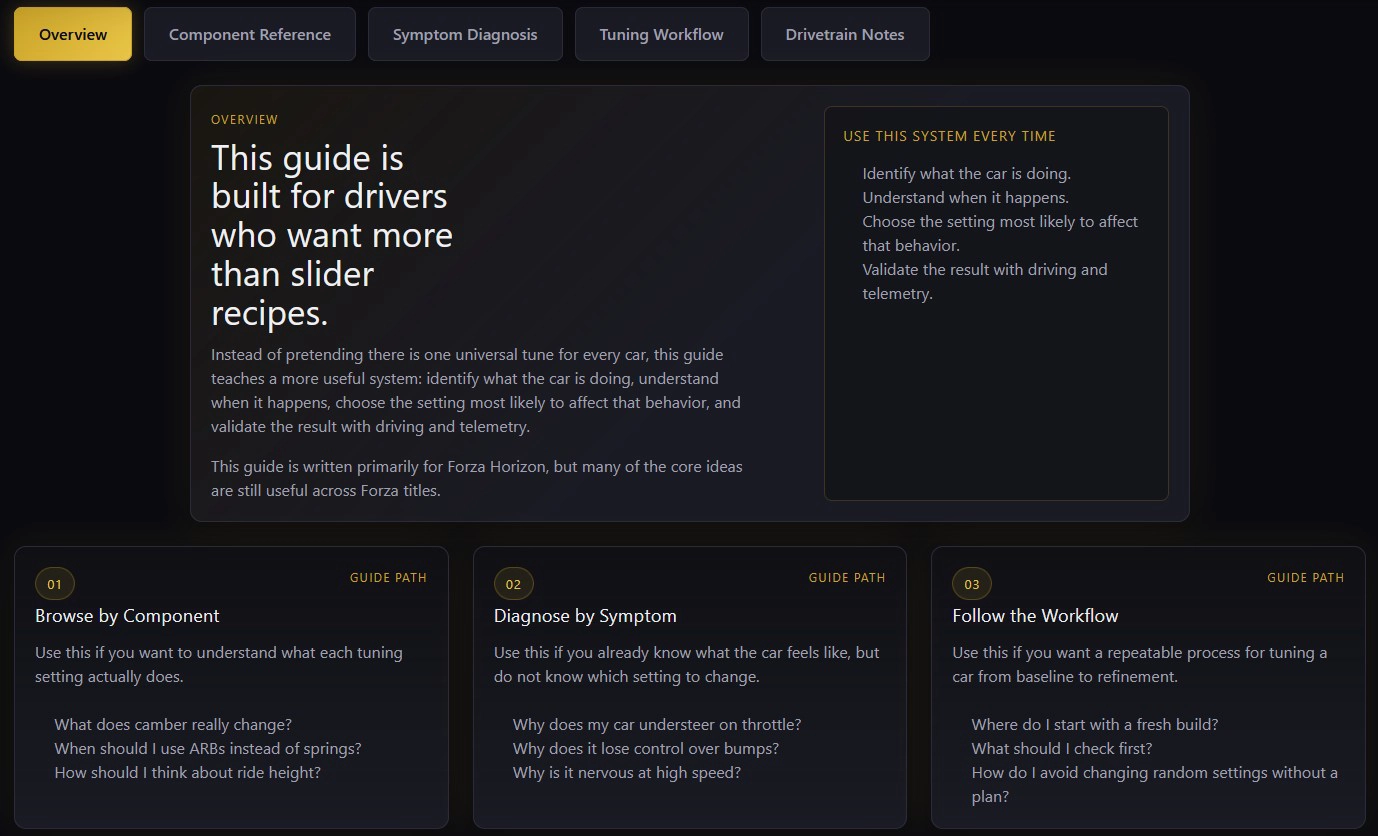Open the question about avoiding random setting changes
This screenshot has width=1378, height=836.
tap(1155, 784)
